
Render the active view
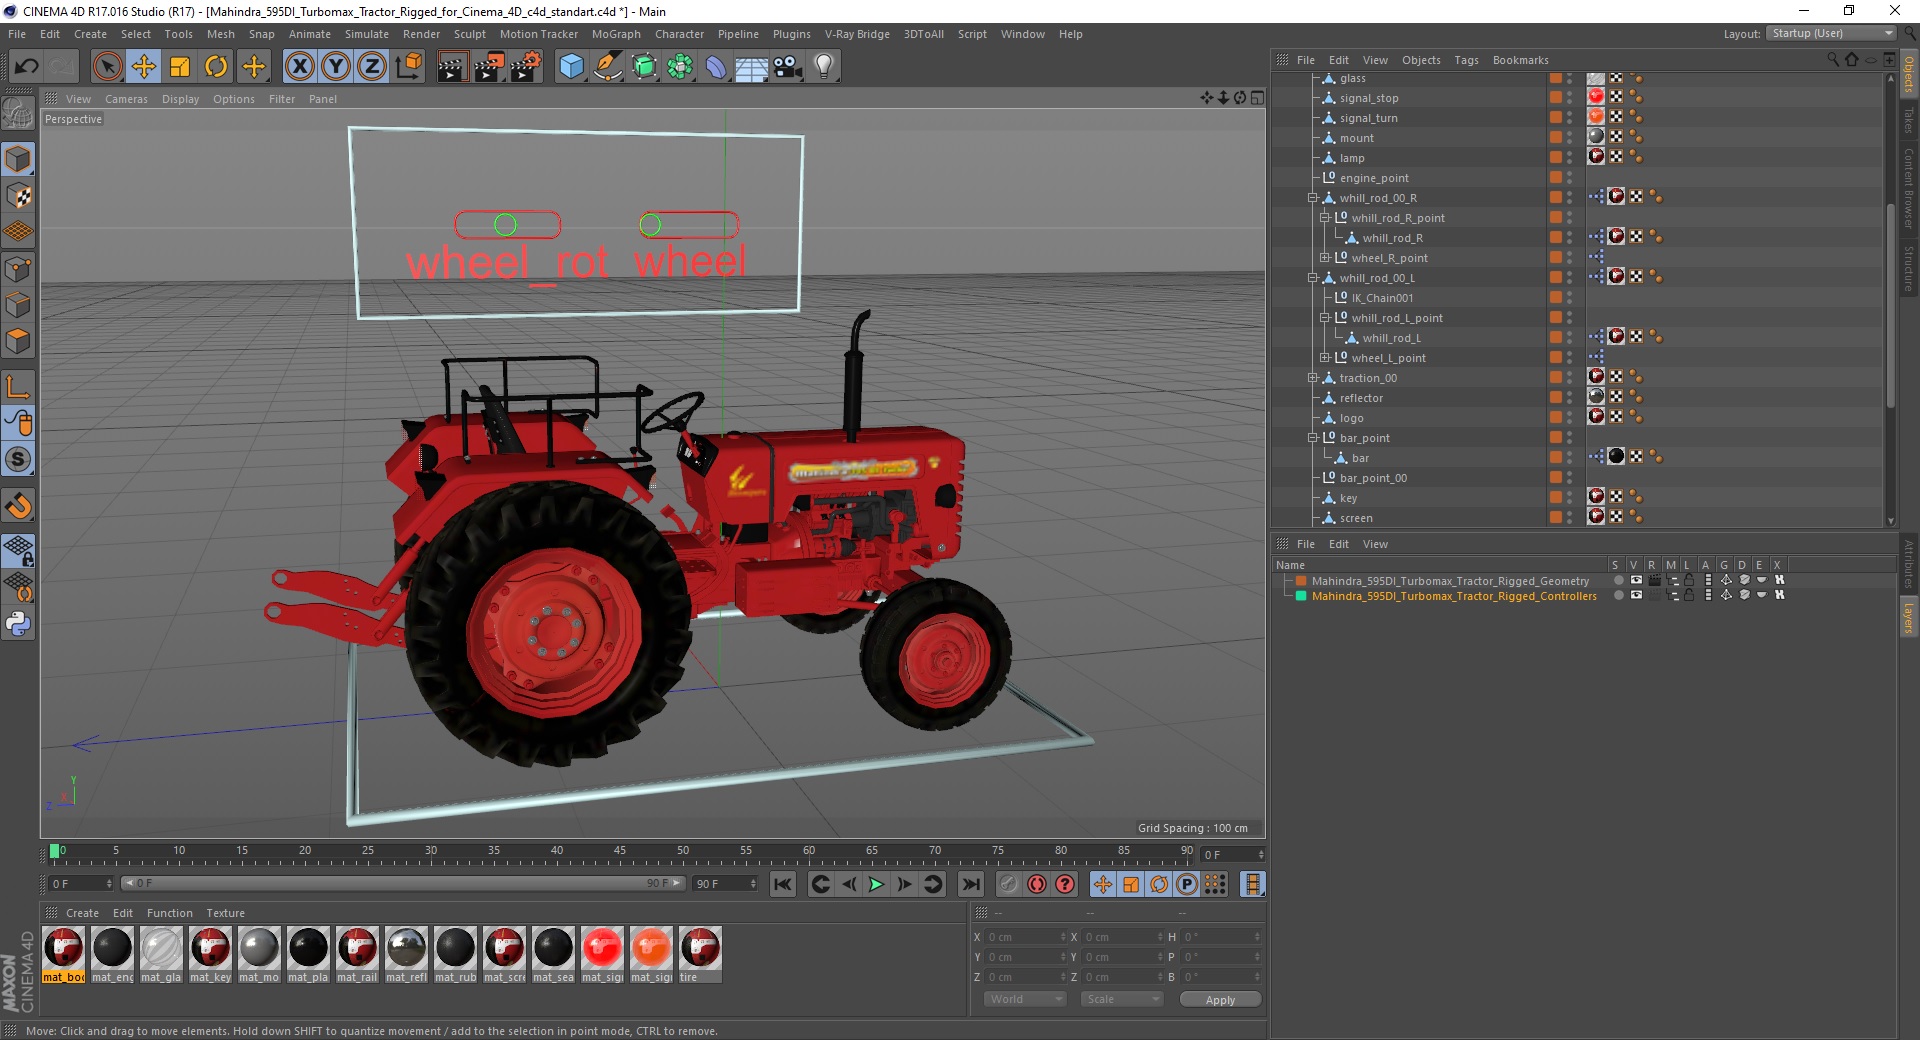[x=452, y=67]
